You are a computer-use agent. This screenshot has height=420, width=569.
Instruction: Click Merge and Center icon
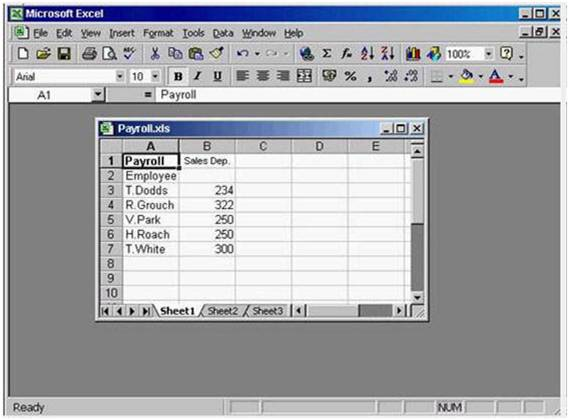coord(304,76)
